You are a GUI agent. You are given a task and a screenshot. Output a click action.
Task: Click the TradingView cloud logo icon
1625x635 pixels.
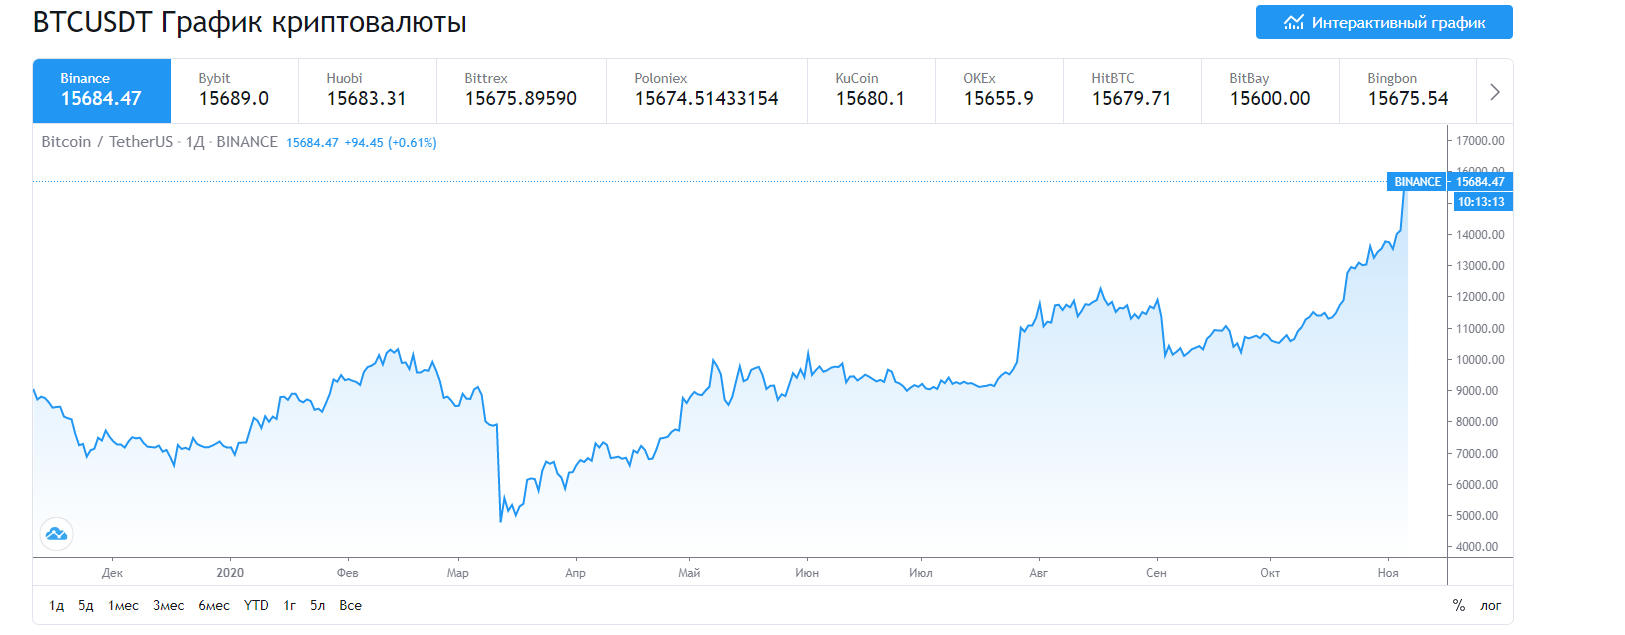pyautogui.click(x=57, y=533)
